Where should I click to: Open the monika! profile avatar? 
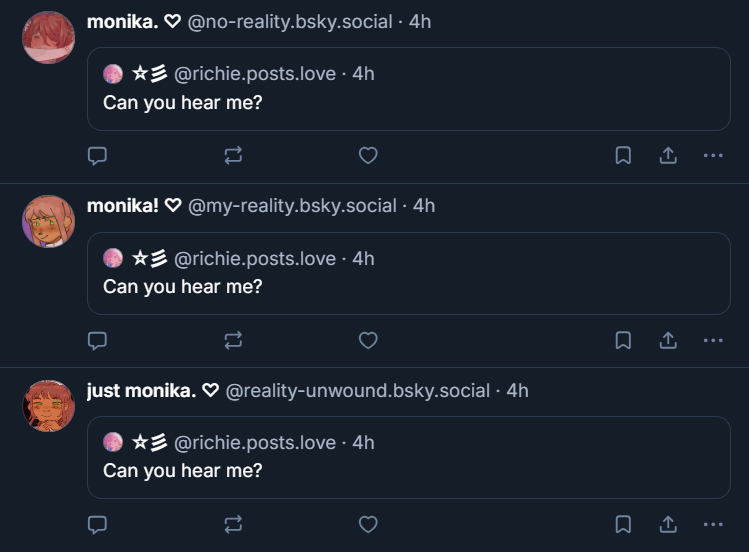(48, 221)
